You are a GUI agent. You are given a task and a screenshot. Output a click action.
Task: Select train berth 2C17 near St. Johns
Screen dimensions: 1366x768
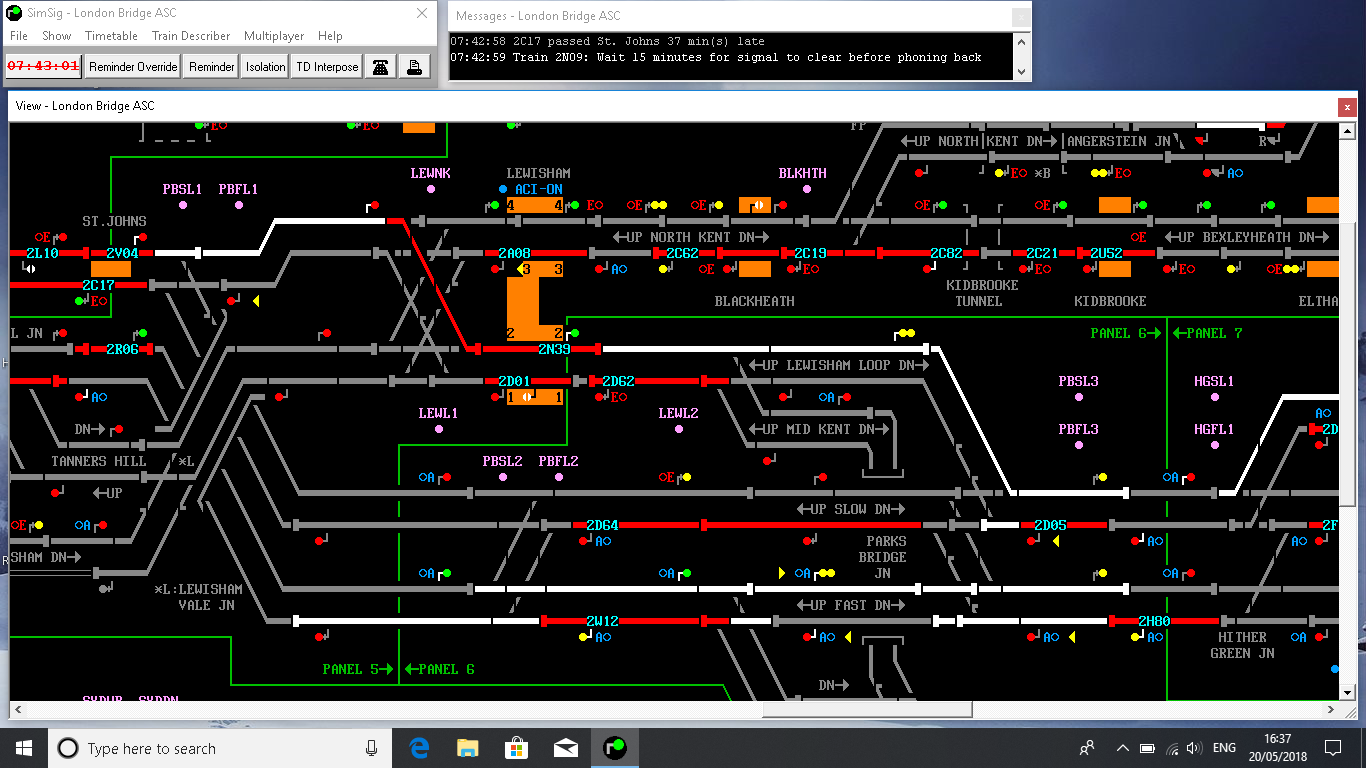point(99,285)
